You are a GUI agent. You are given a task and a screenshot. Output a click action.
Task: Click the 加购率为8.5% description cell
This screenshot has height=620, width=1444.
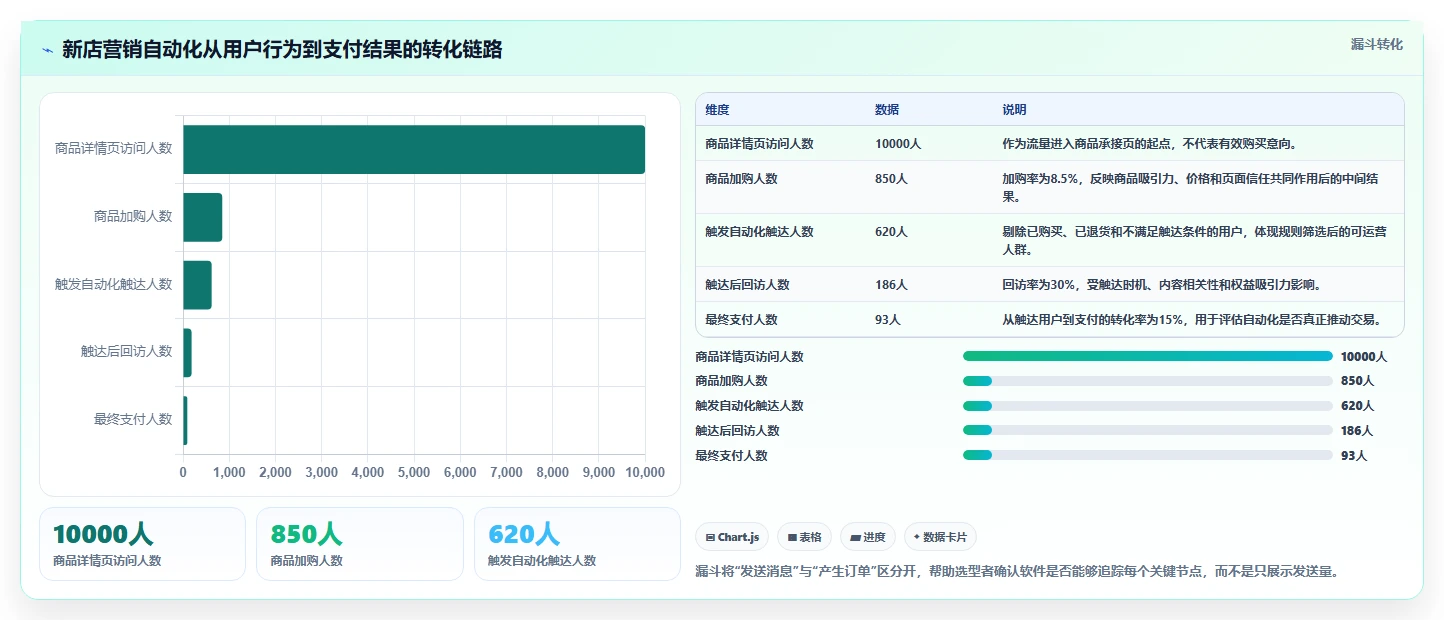point(1196,188)
